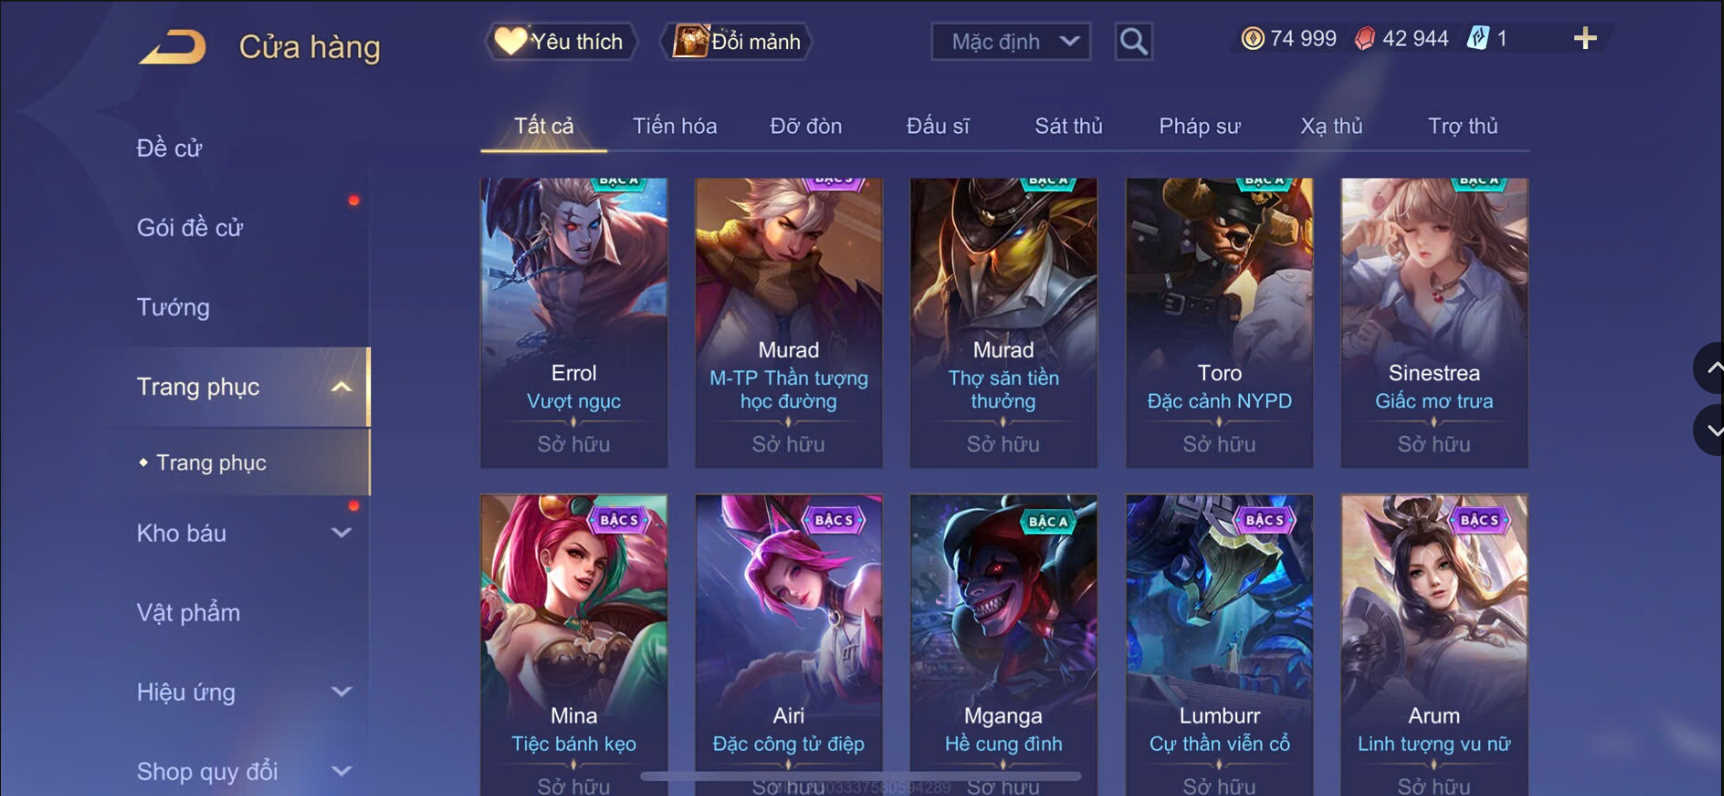Click the horizontal scroll bar at bottom
1724x796 pixels.
pyautogui.click(x=861, y=776)
